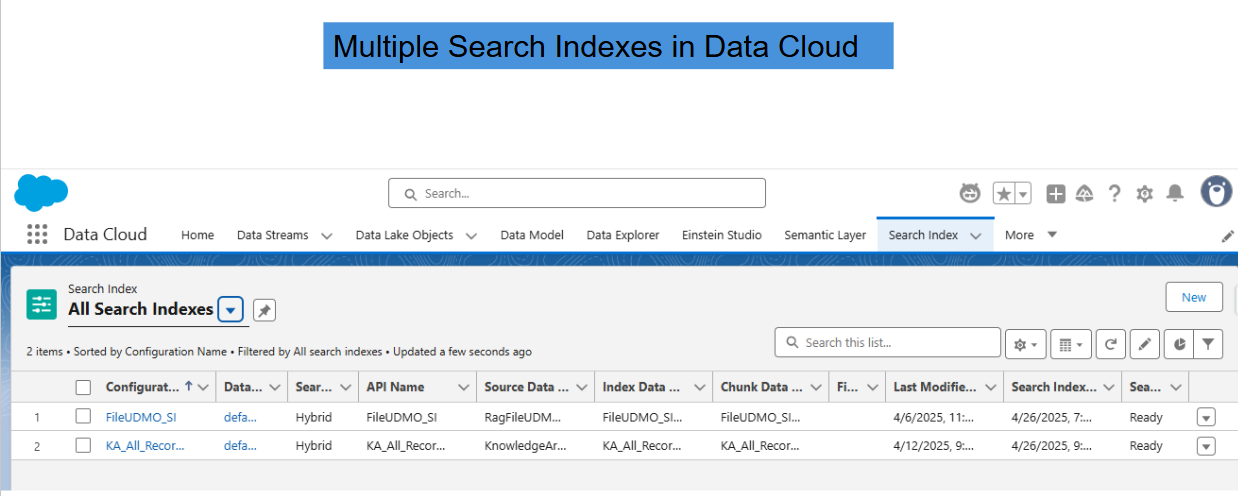Open the Data Lake Objects tab

pos(404,235)
